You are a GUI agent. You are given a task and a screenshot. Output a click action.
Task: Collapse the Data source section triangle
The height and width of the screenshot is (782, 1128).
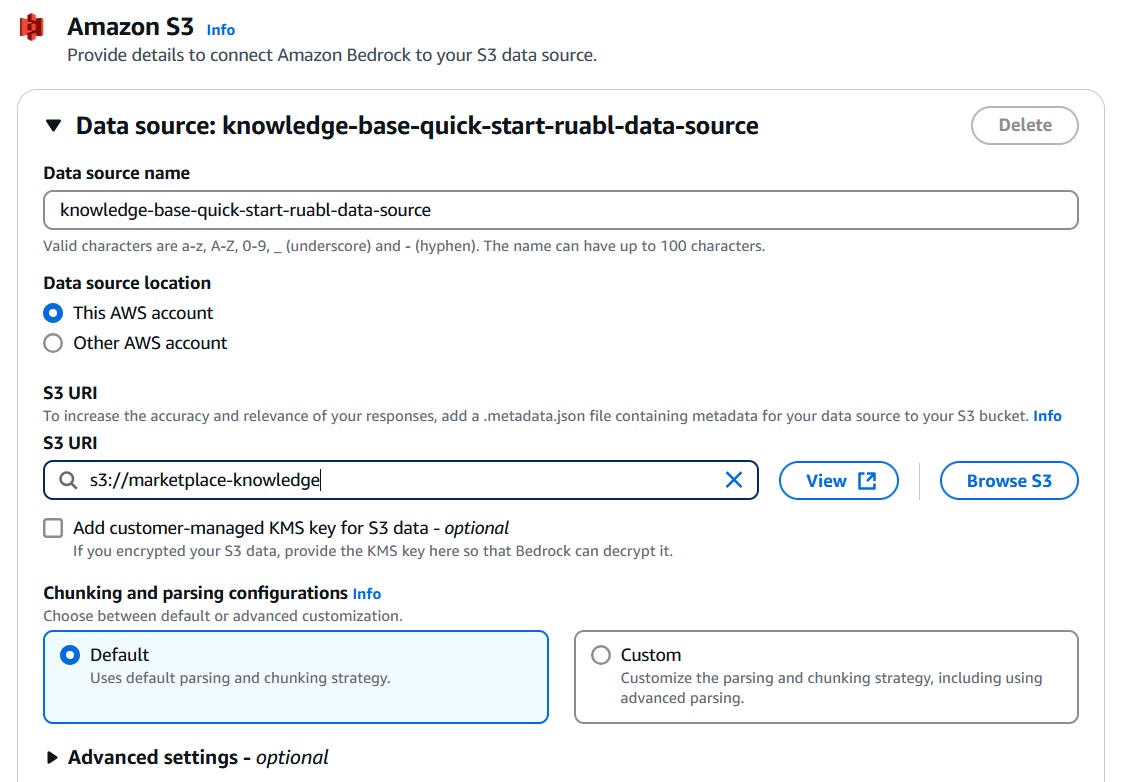click(x=53, y=125)
